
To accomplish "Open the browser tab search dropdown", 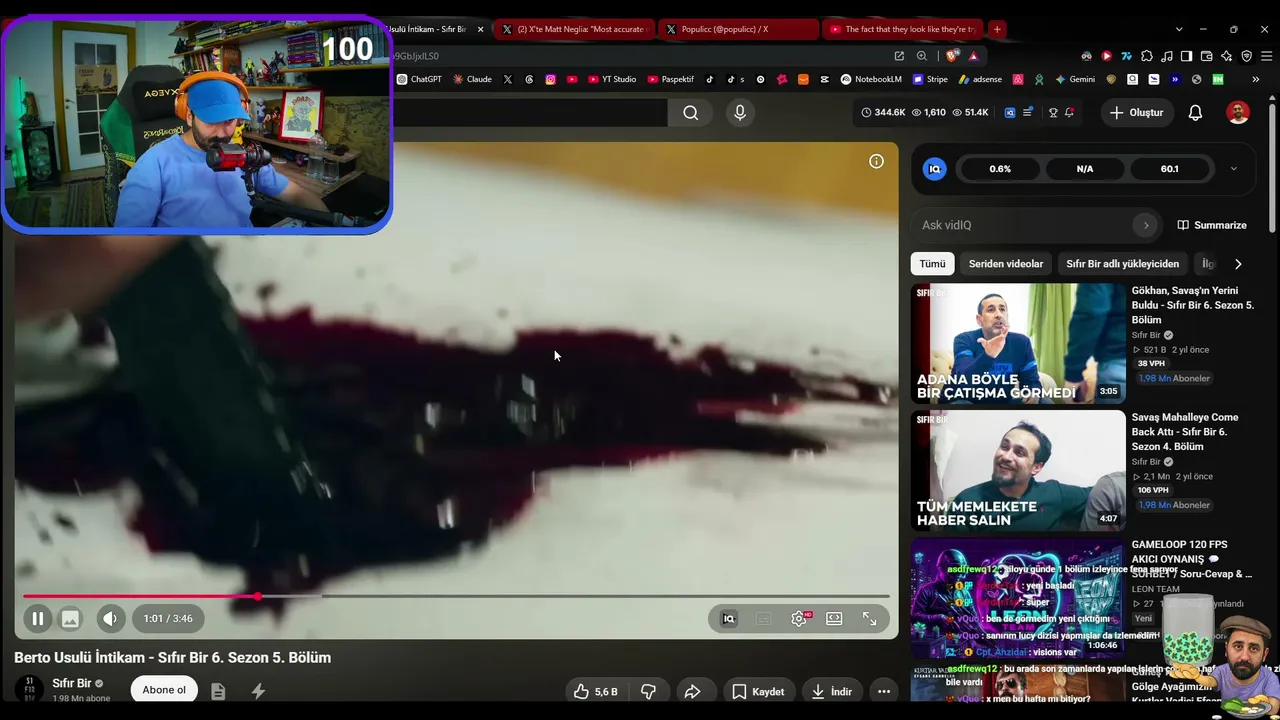I will [1179, 29].
